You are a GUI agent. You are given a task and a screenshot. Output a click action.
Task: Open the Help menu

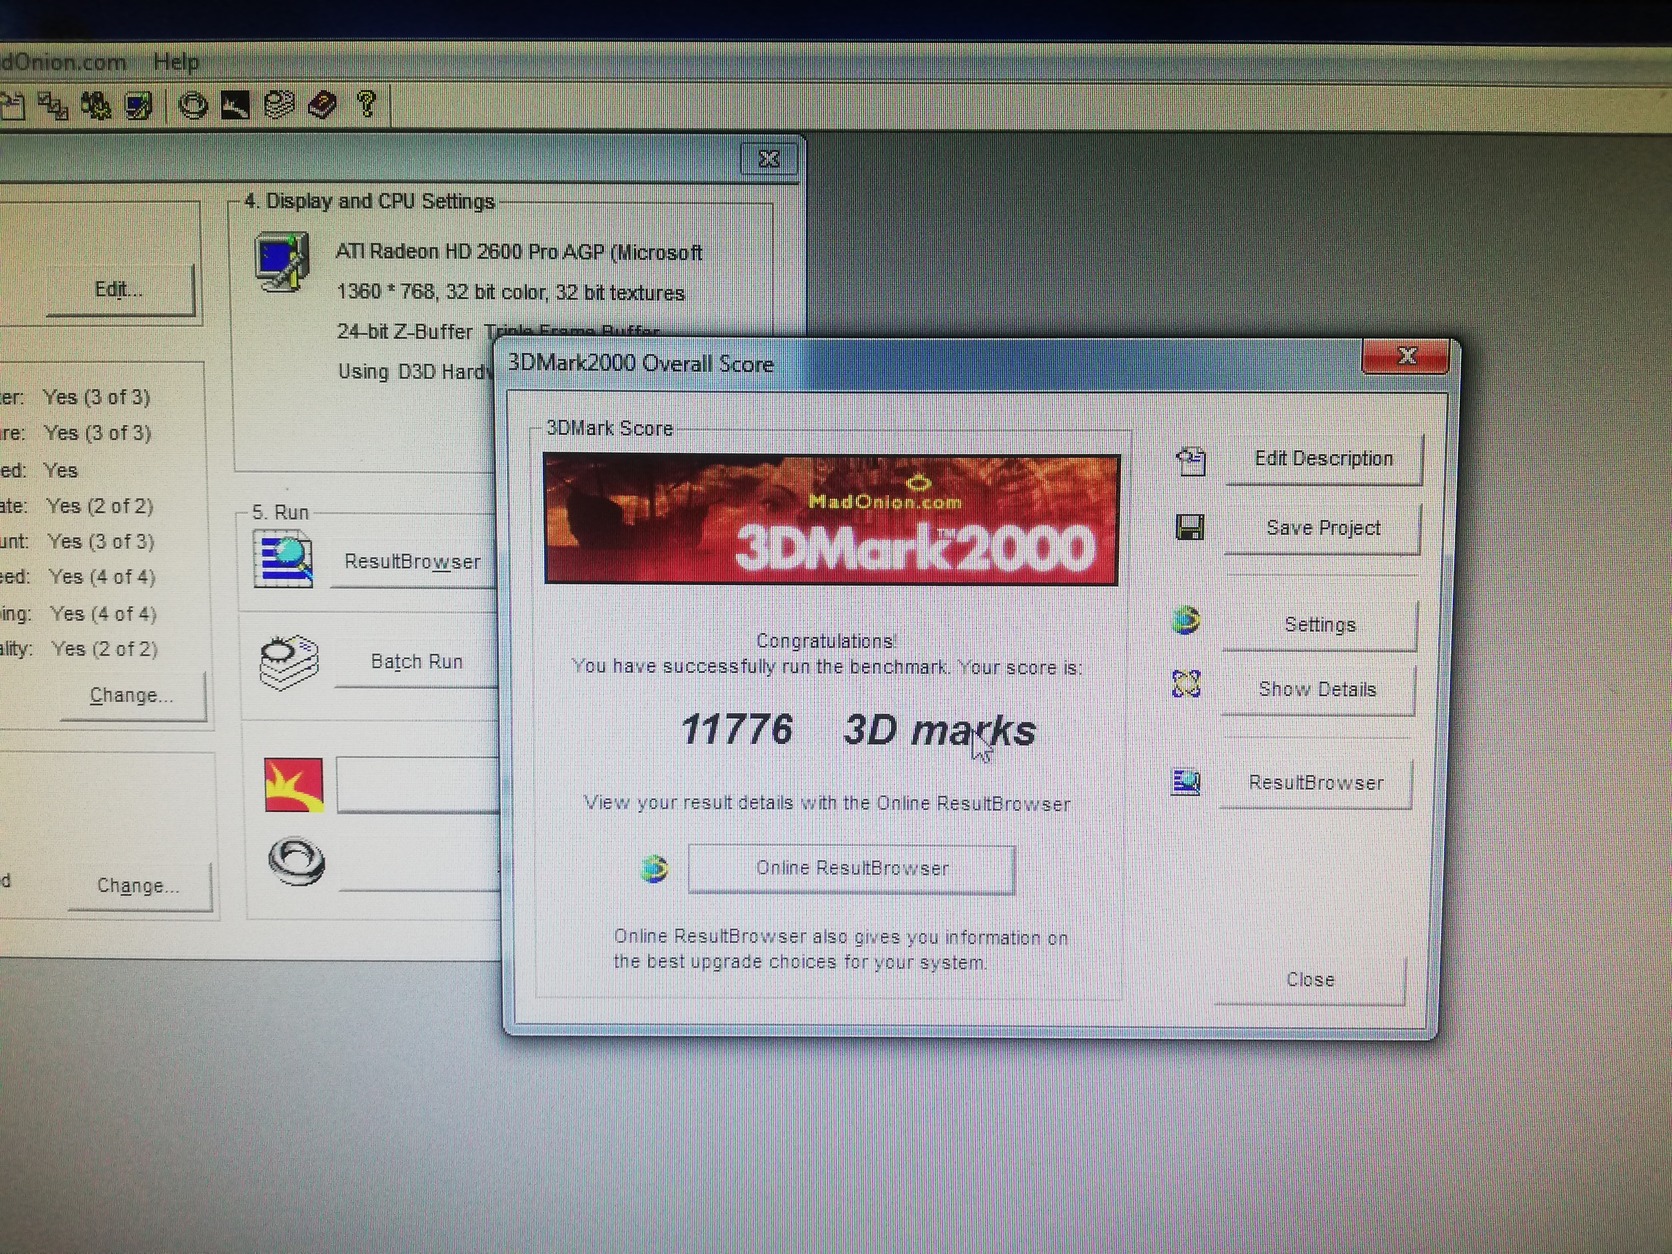176,62
